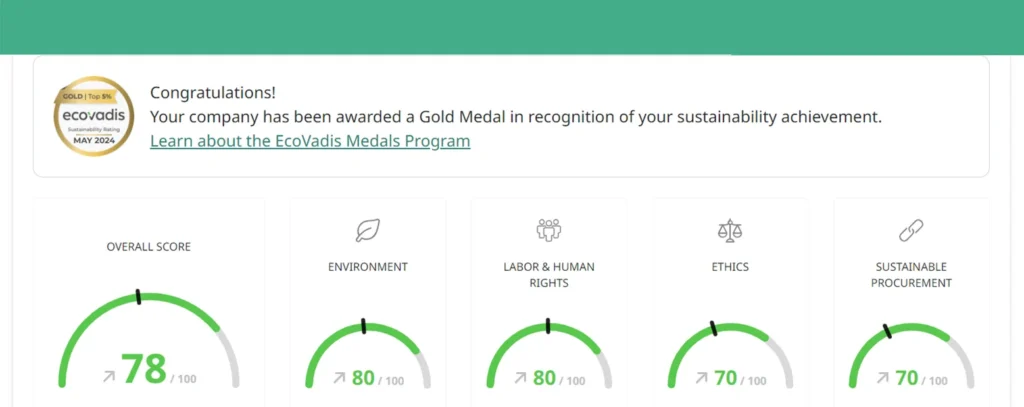This screenshot has height=407, width=1024.
Task: Click the Environment card title
Action: [x=368, y=267]
